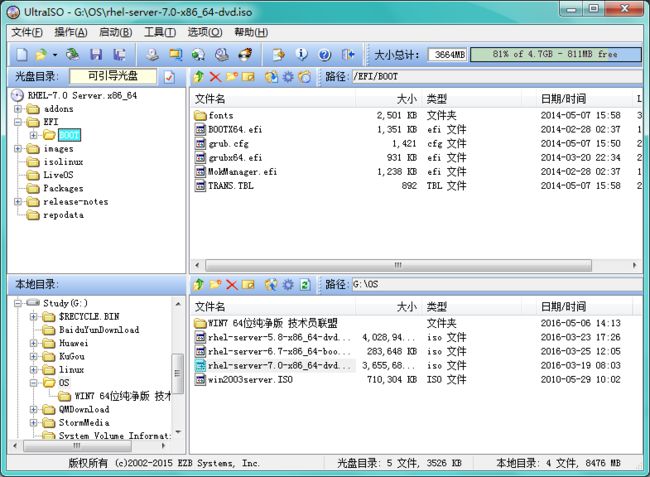Open the dropdown arrow beside the Open icon
The height and width of the screenshot is (477, 650).
click(x=55, y=55)
